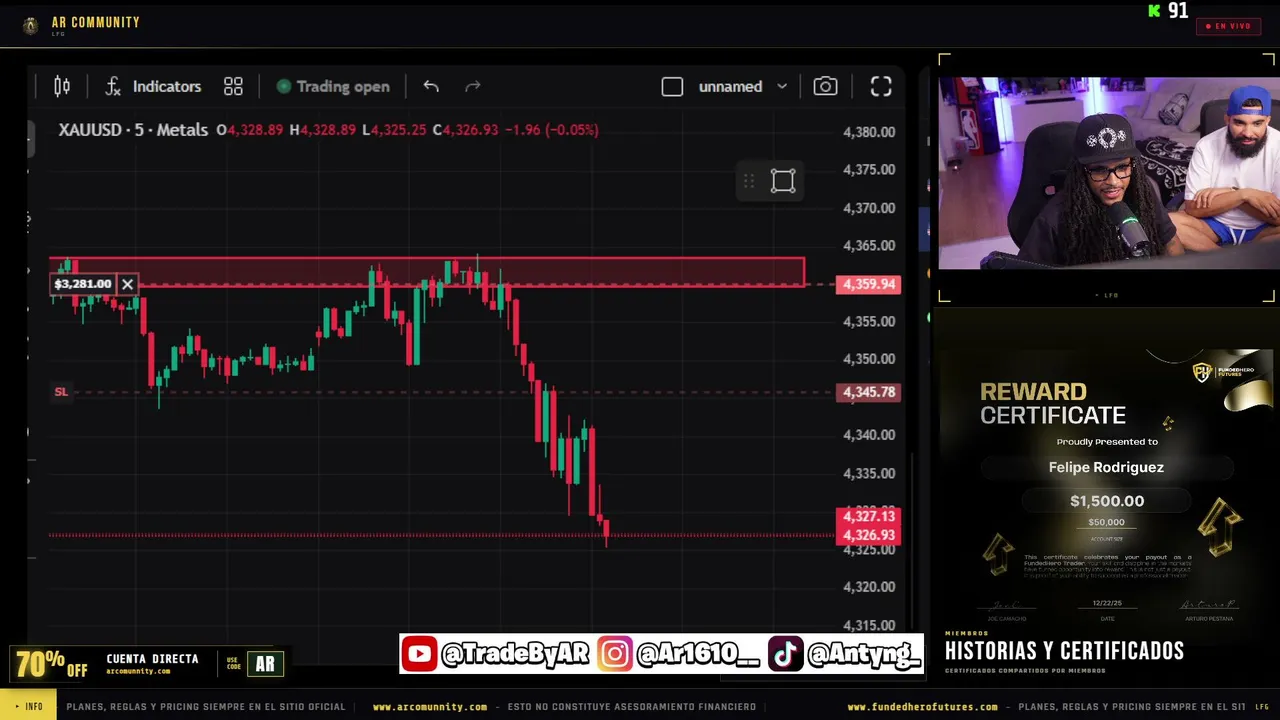
Task: Click the @Antyng_ handle
Action: click(x=863, y=654)
